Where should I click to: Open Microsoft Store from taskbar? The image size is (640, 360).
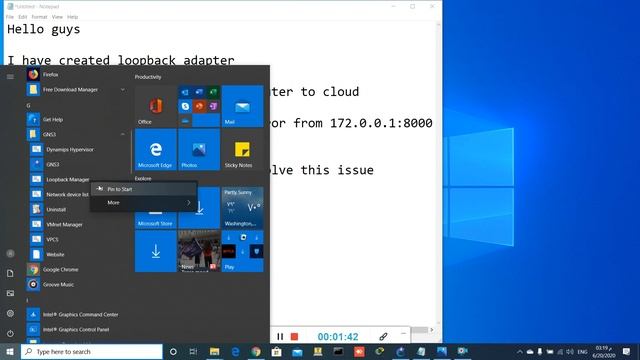coord(276,351)
